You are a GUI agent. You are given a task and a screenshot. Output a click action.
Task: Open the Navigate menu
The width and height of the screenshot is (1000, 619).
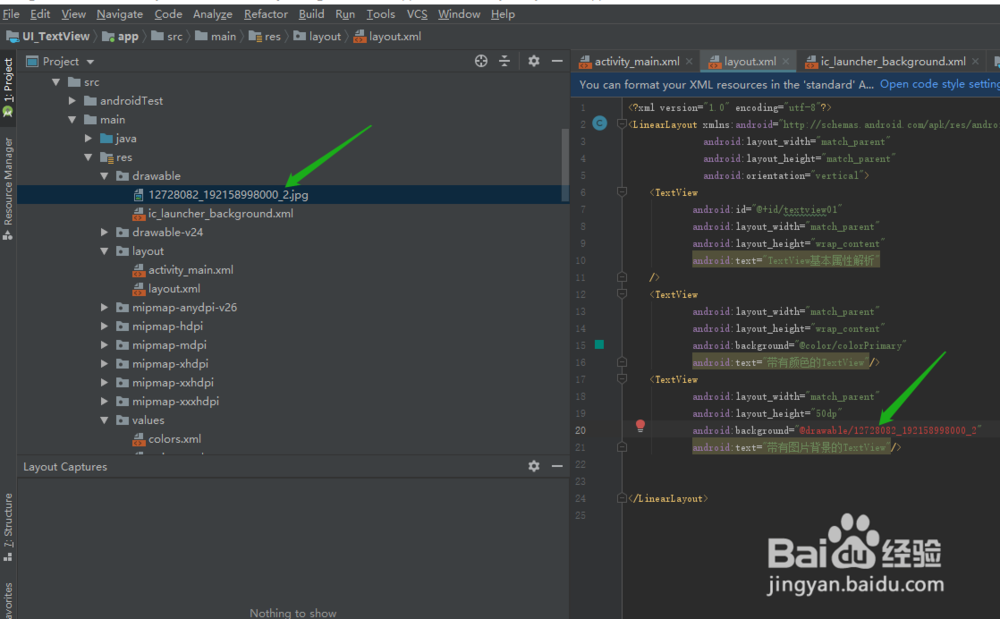click(x=120, y=14)
